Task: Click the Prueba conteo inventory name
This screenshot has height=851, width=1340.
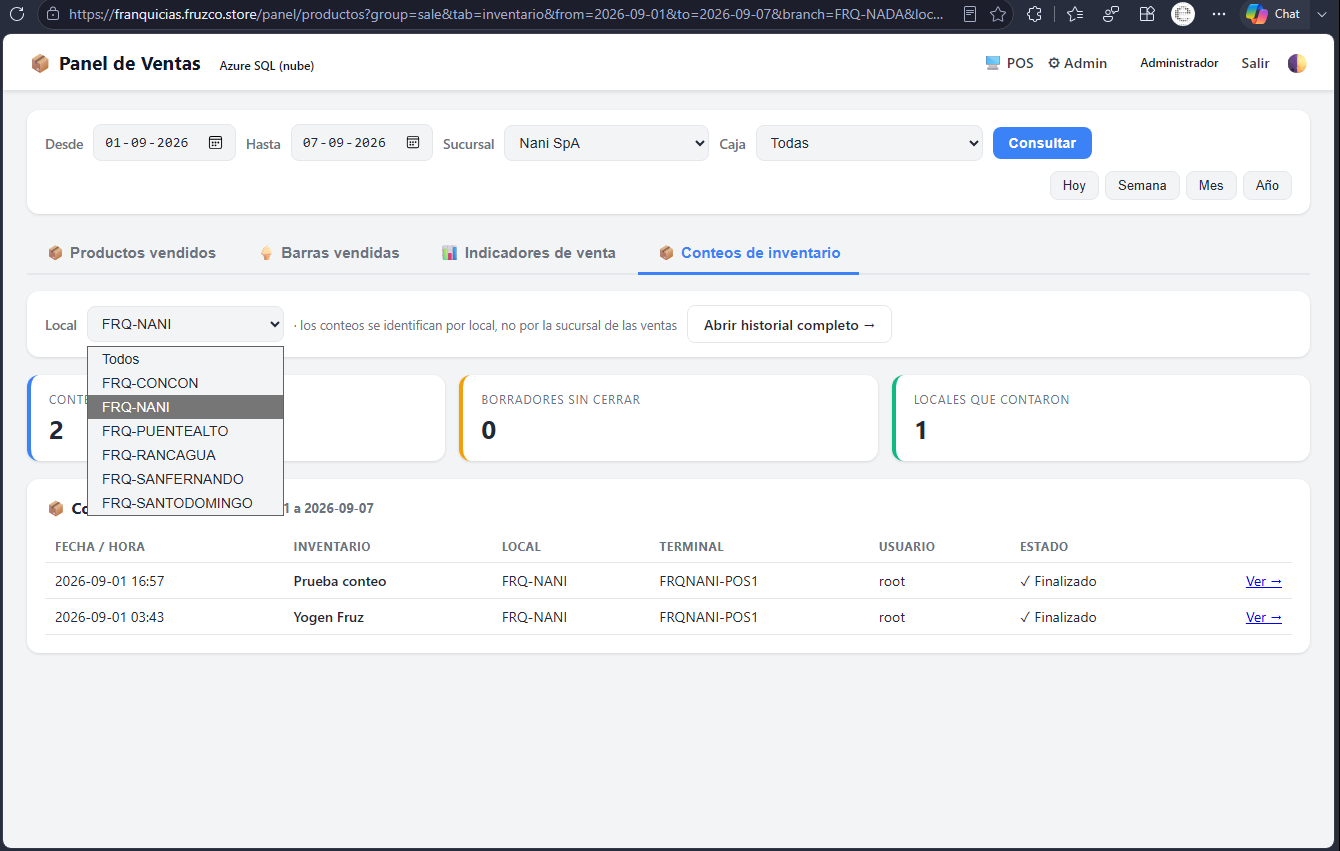Action: [340, 581]
